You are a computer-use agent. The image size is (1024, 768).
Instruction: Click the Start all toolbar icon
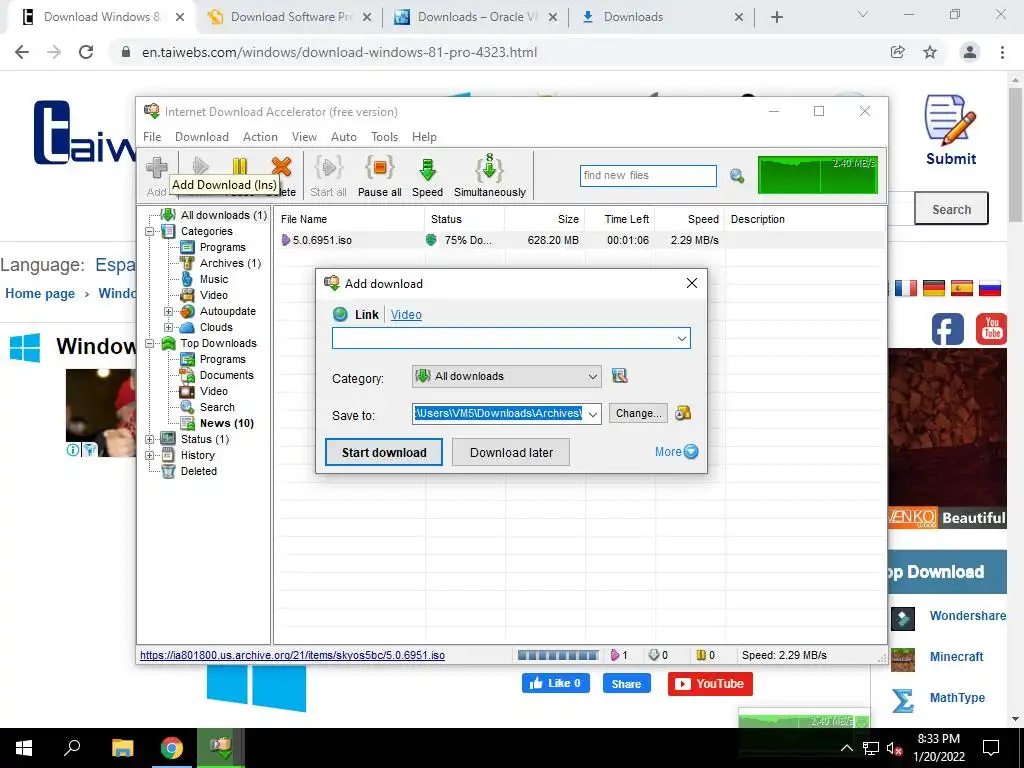pos(328,175)
